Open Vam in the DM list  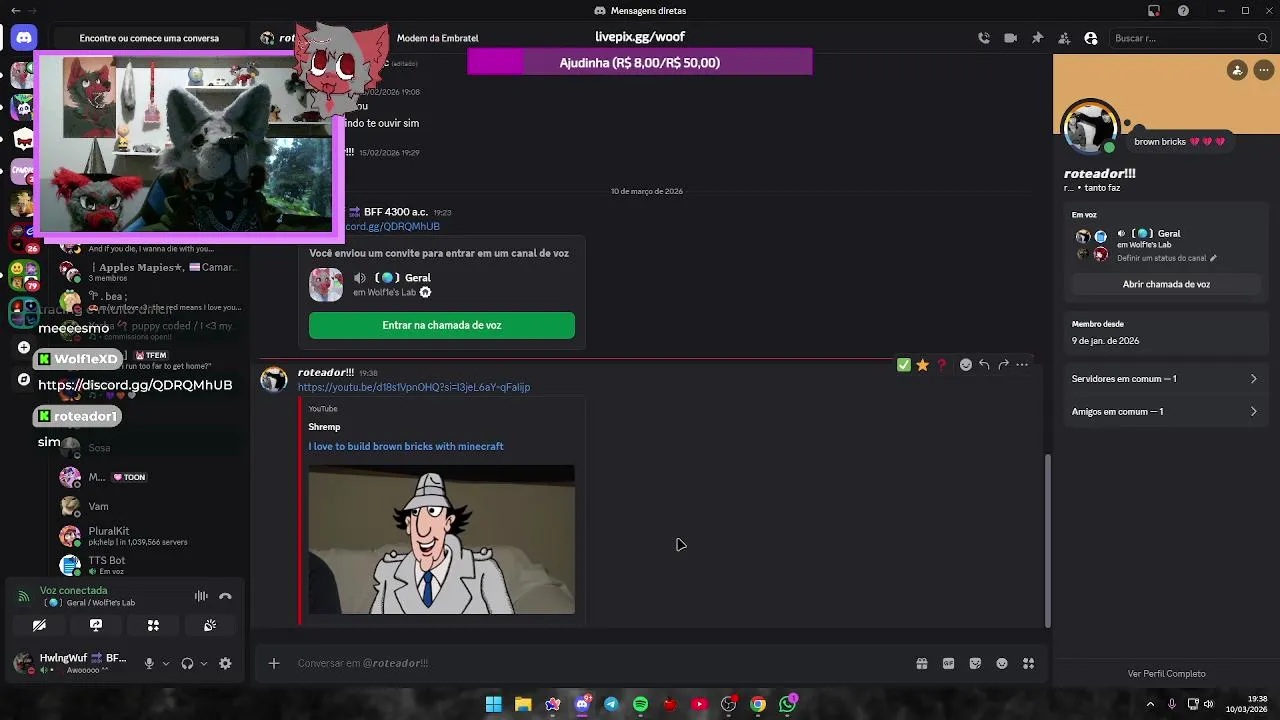(x=150, y=506)
